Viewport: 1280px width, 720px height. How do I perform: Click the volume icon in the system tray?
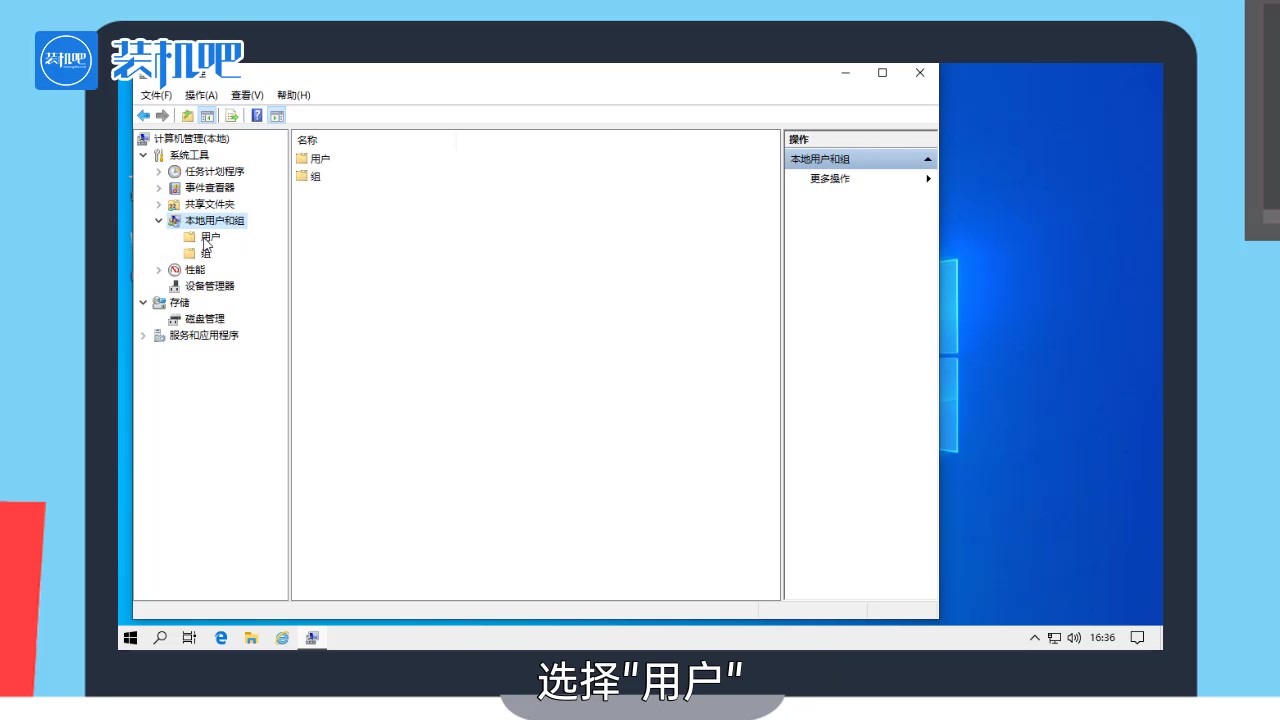[x=1073, y=637]
